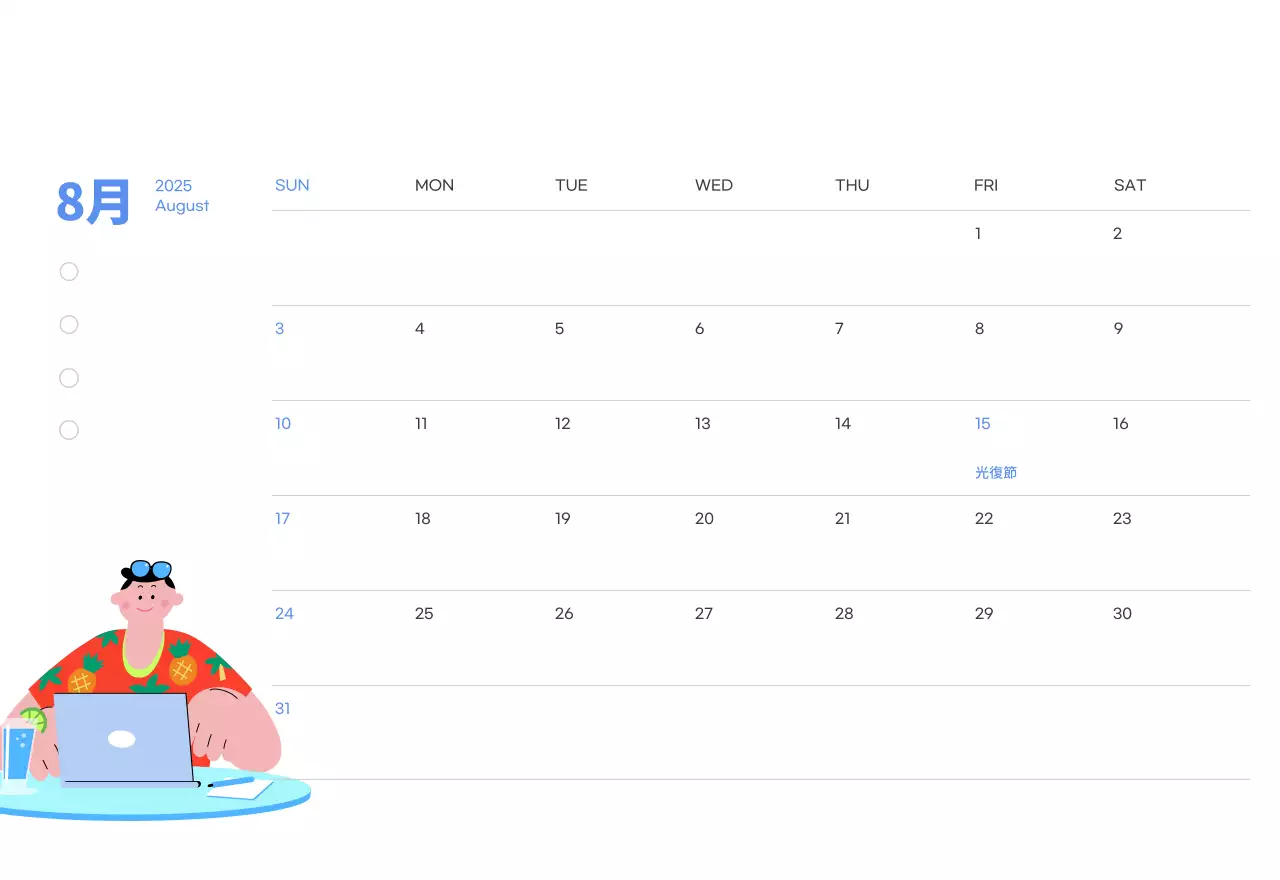The height and width of the screenshot is (880, 1280).
Task: Click the character's smiling face
Action: coord(147,601)
